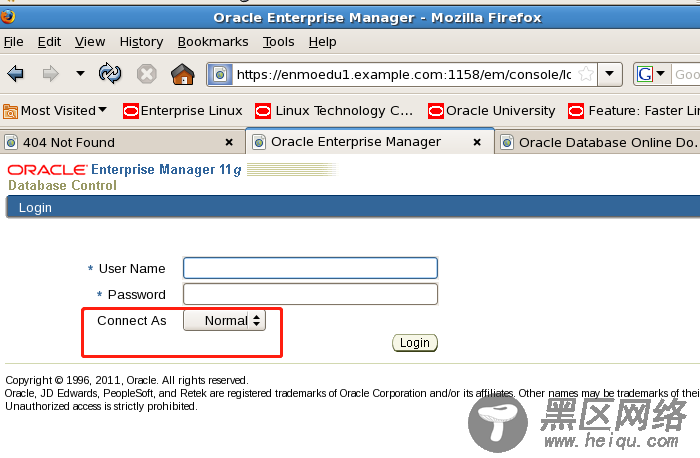Open the Linux Technology C... bookmark
This screenshot has height=458, width=700.
point(333,110)
